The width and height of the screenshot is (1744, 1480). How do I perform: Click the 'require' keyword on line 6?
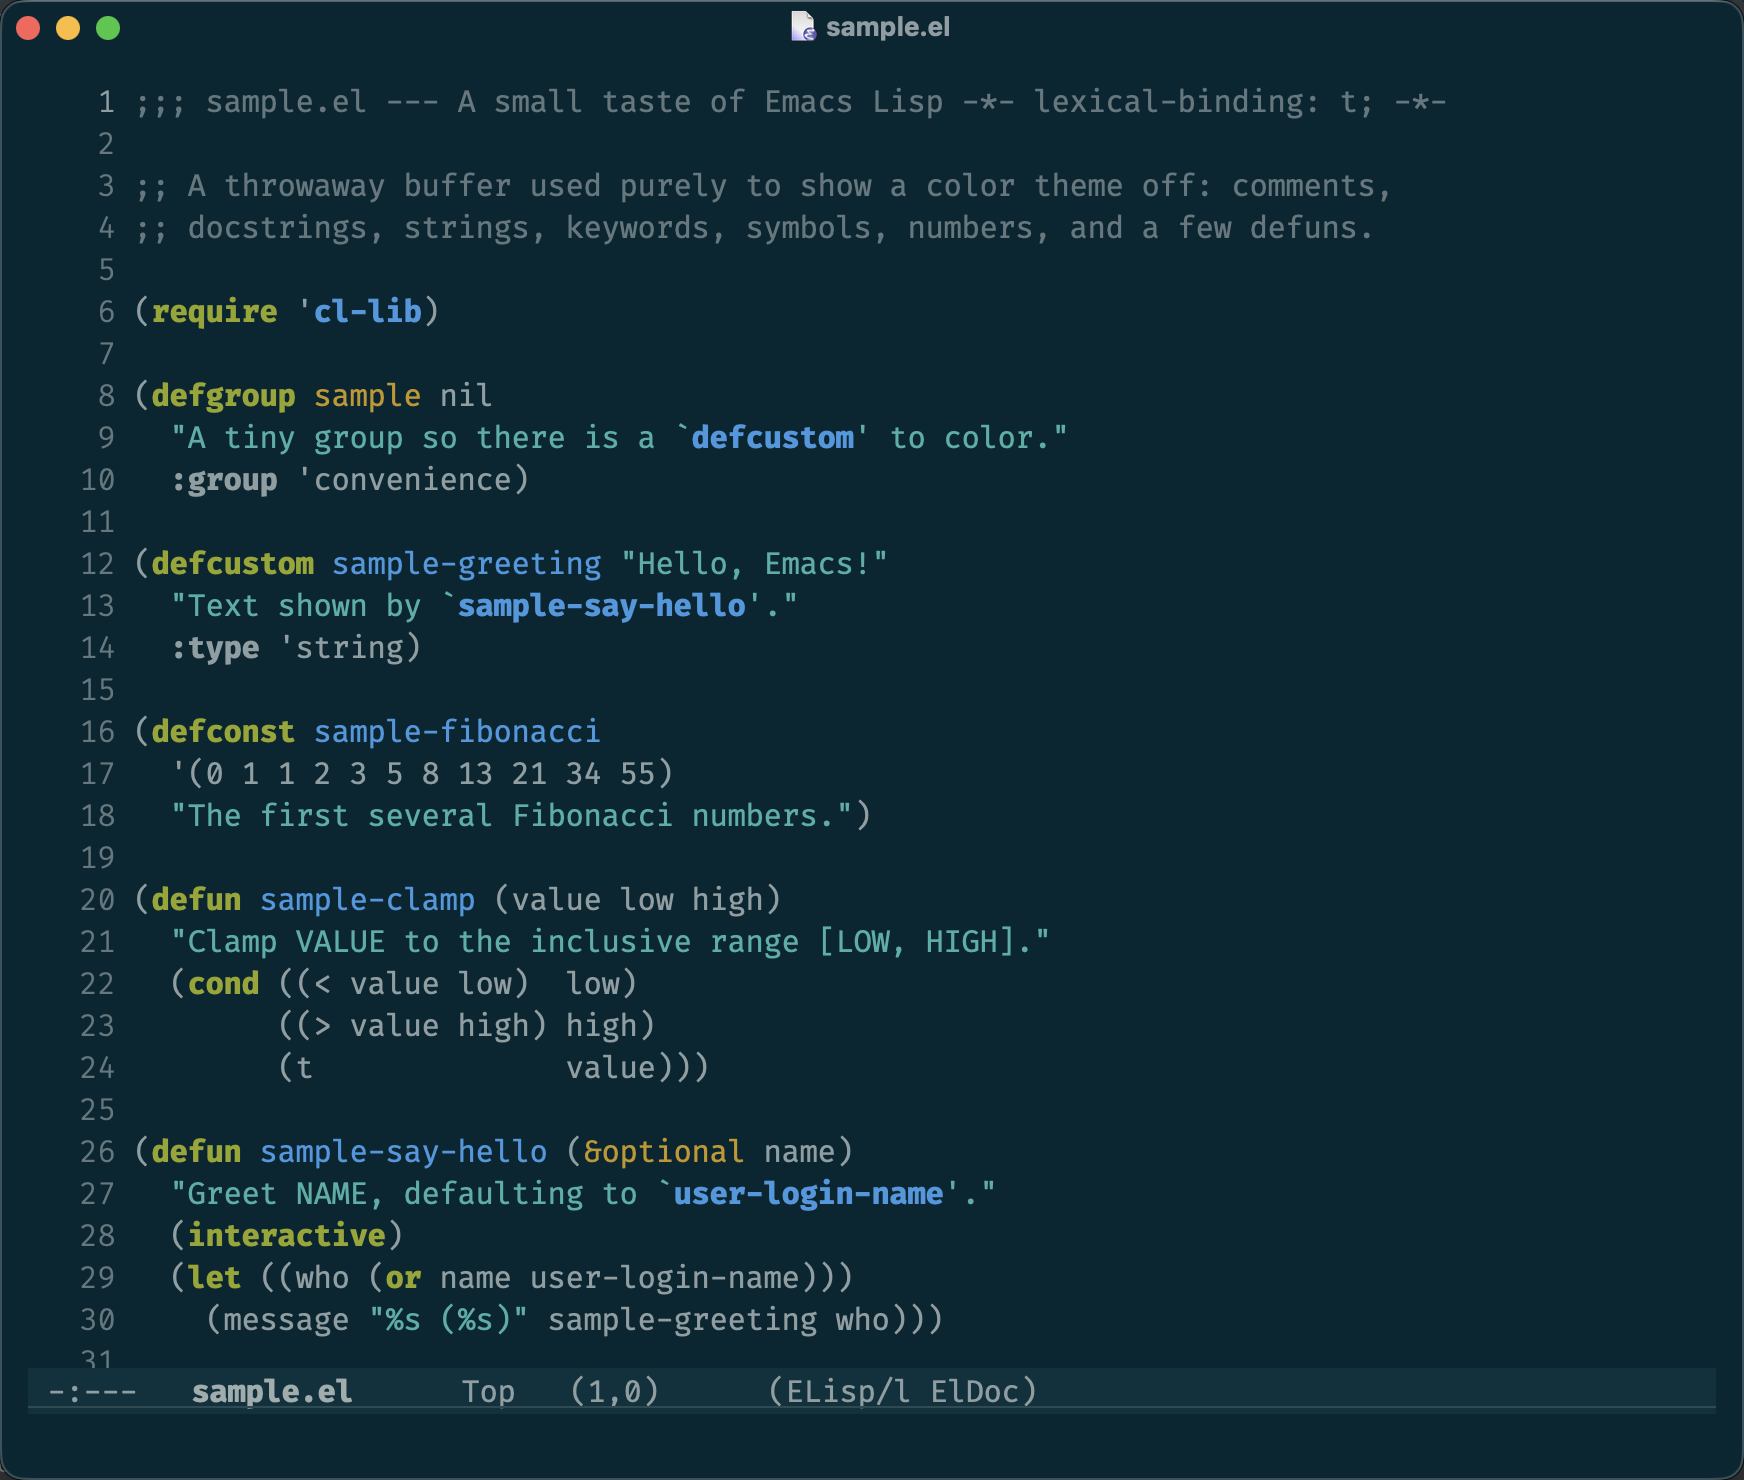click(214, 311)
